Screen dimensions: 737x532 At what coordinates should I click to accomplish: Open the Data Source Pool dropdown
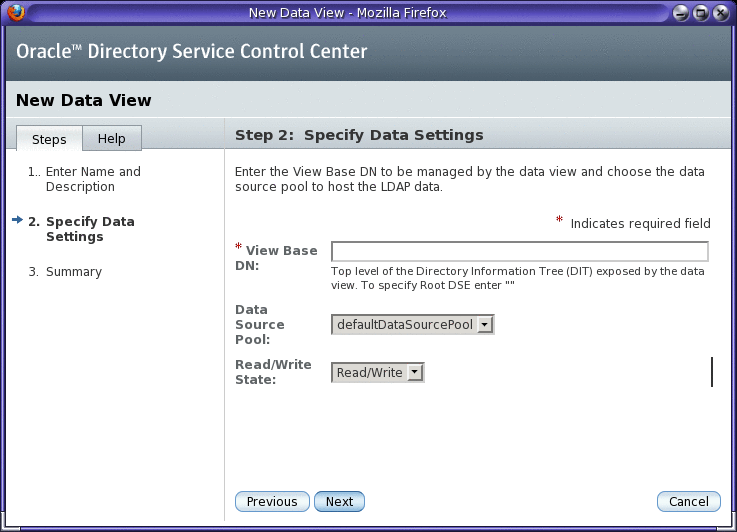[x=413, y=324]
